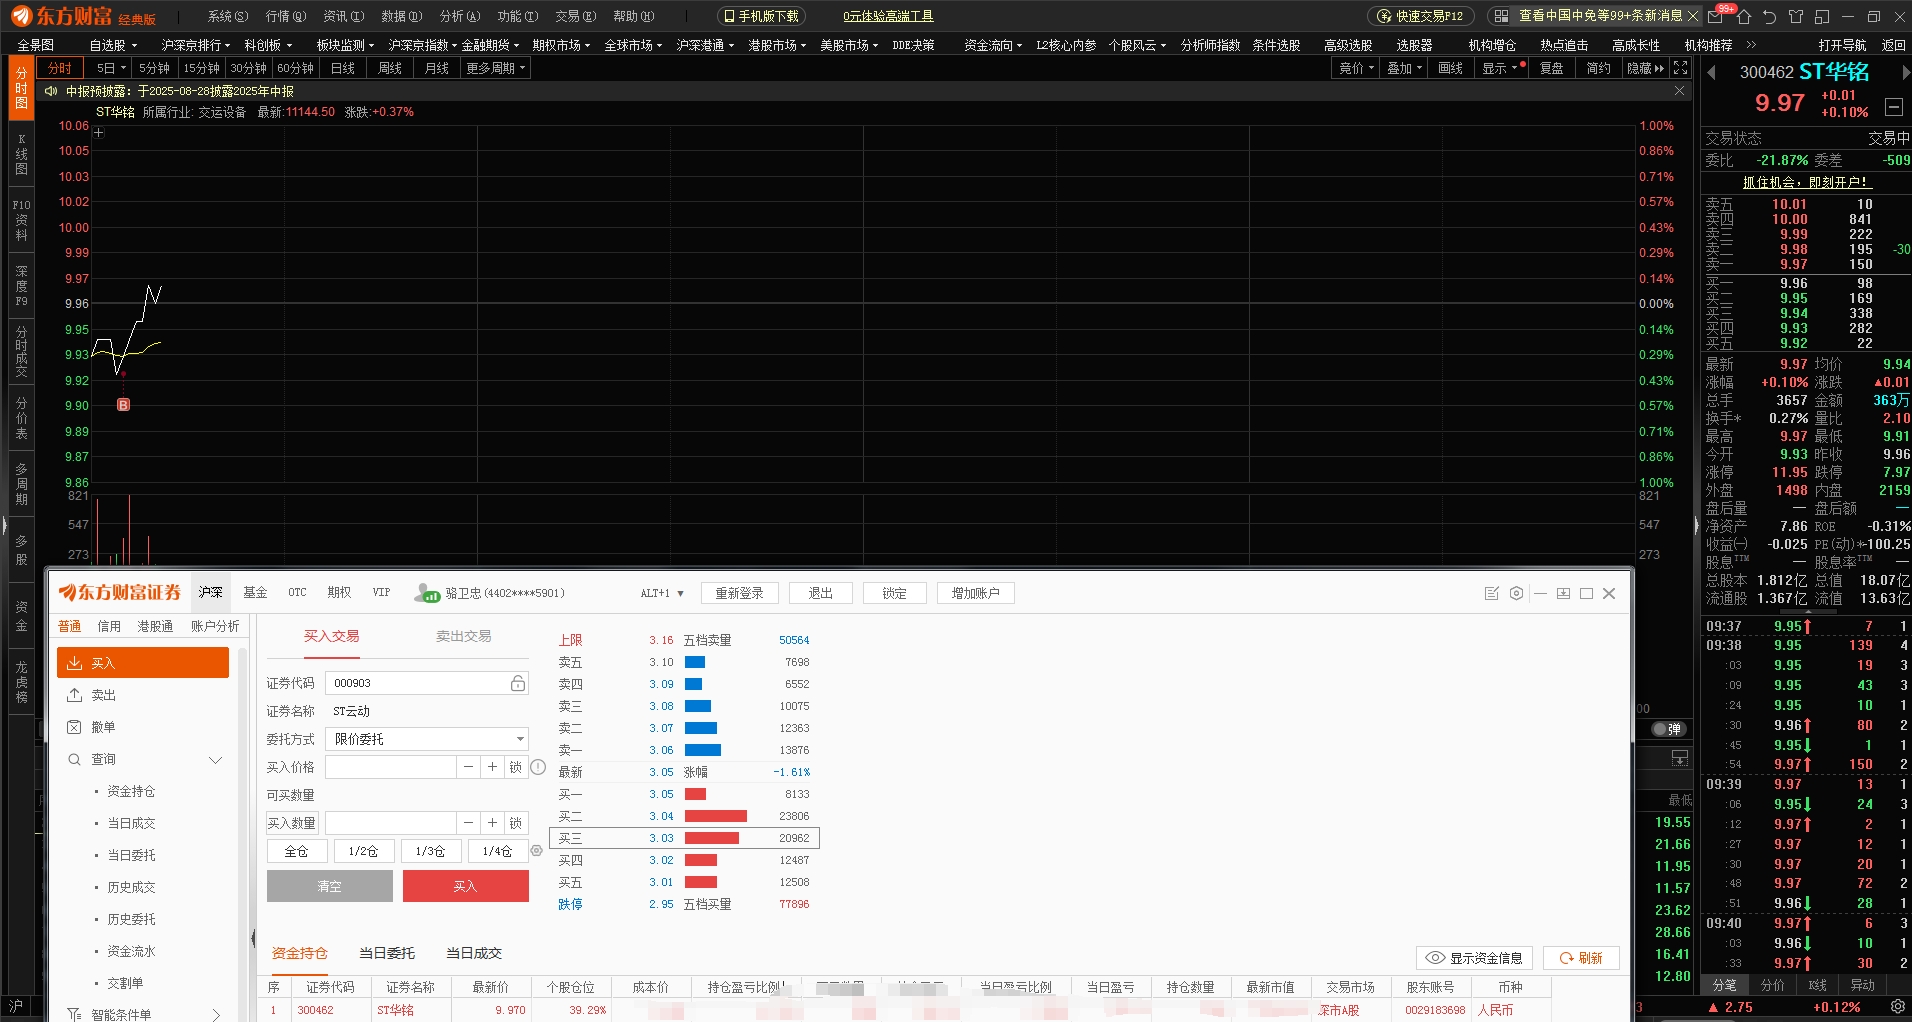
Task: Go to previous stock with left arrow
Action: click(x=1711, y=72)
